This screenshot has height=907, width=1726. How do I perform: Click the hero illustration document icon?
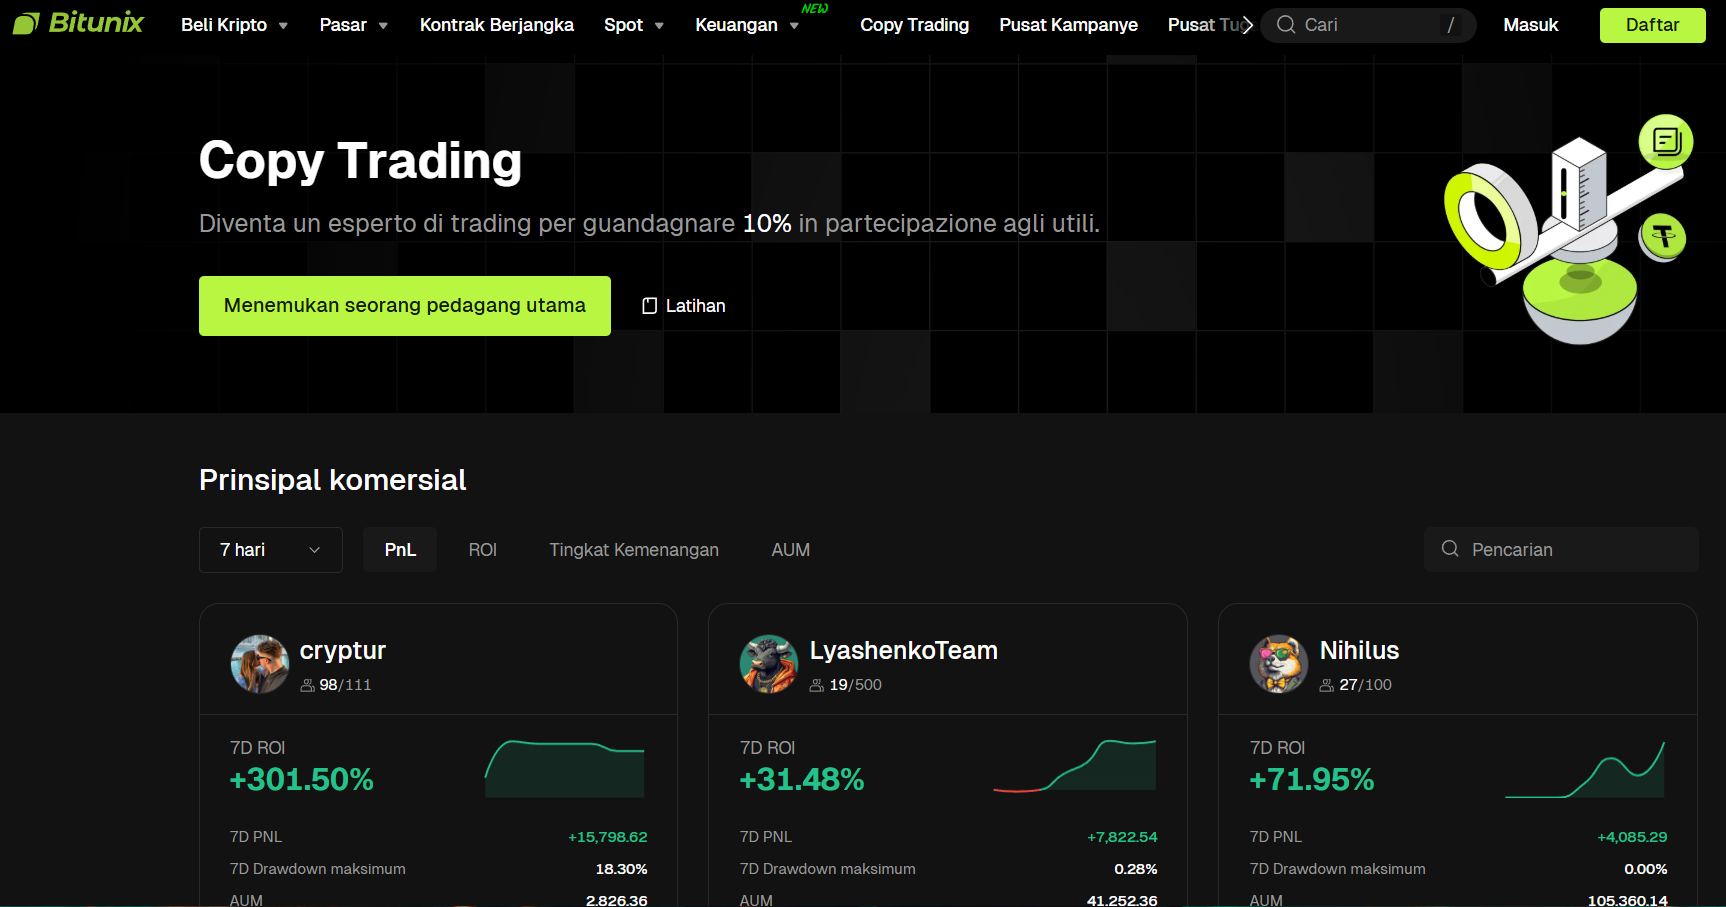coord(1666,141)
